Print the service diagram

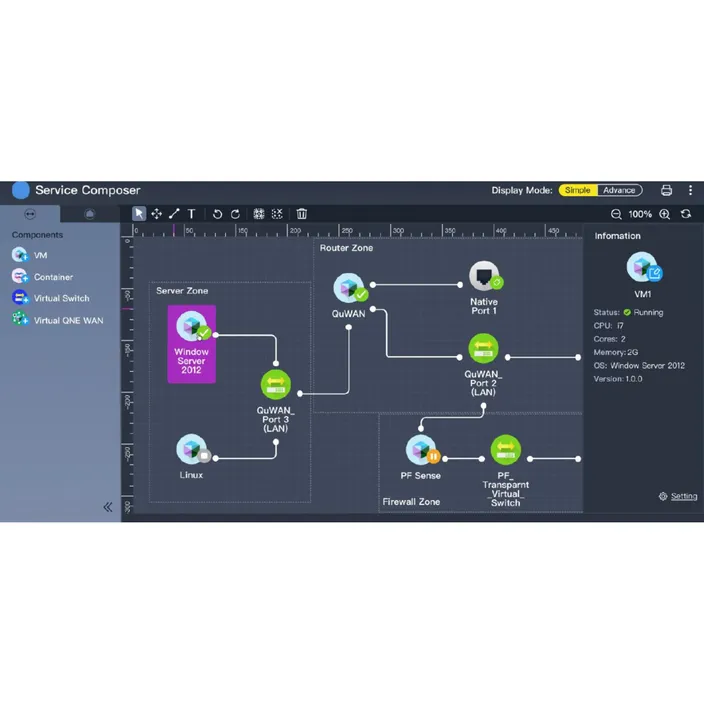pos(666,190)
